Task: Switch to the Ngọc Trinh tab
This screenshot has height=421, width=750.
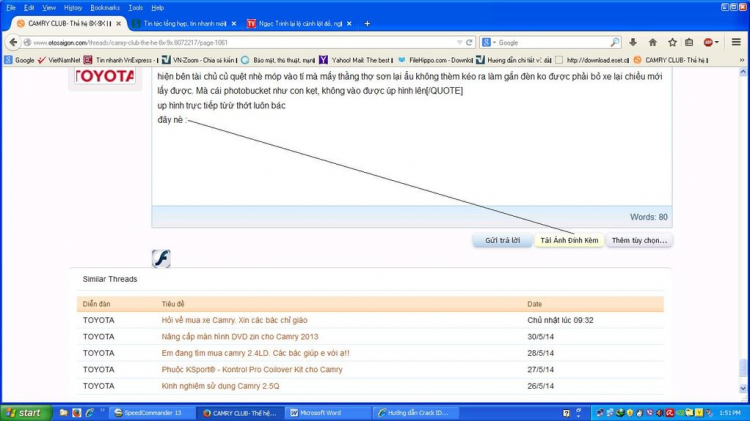Action: (x=299, y=23)
